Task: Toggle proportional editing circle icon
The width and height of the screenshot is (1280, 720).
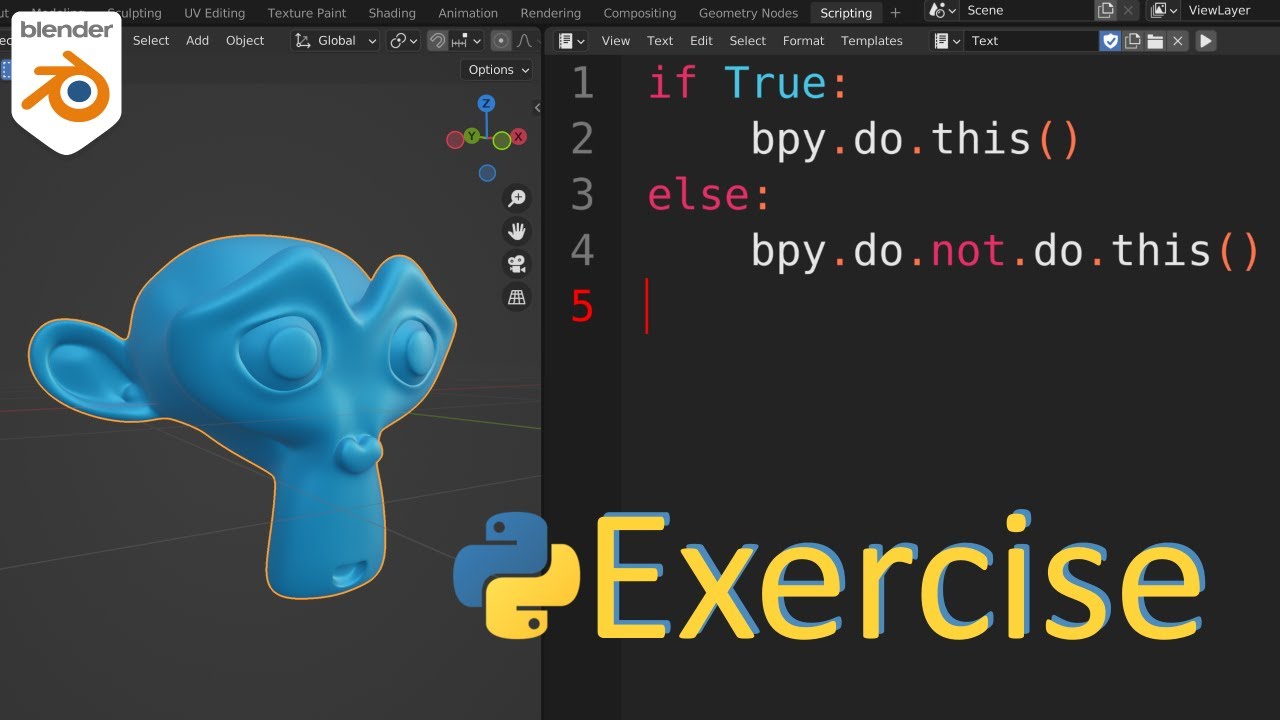Action: [501, 41]
